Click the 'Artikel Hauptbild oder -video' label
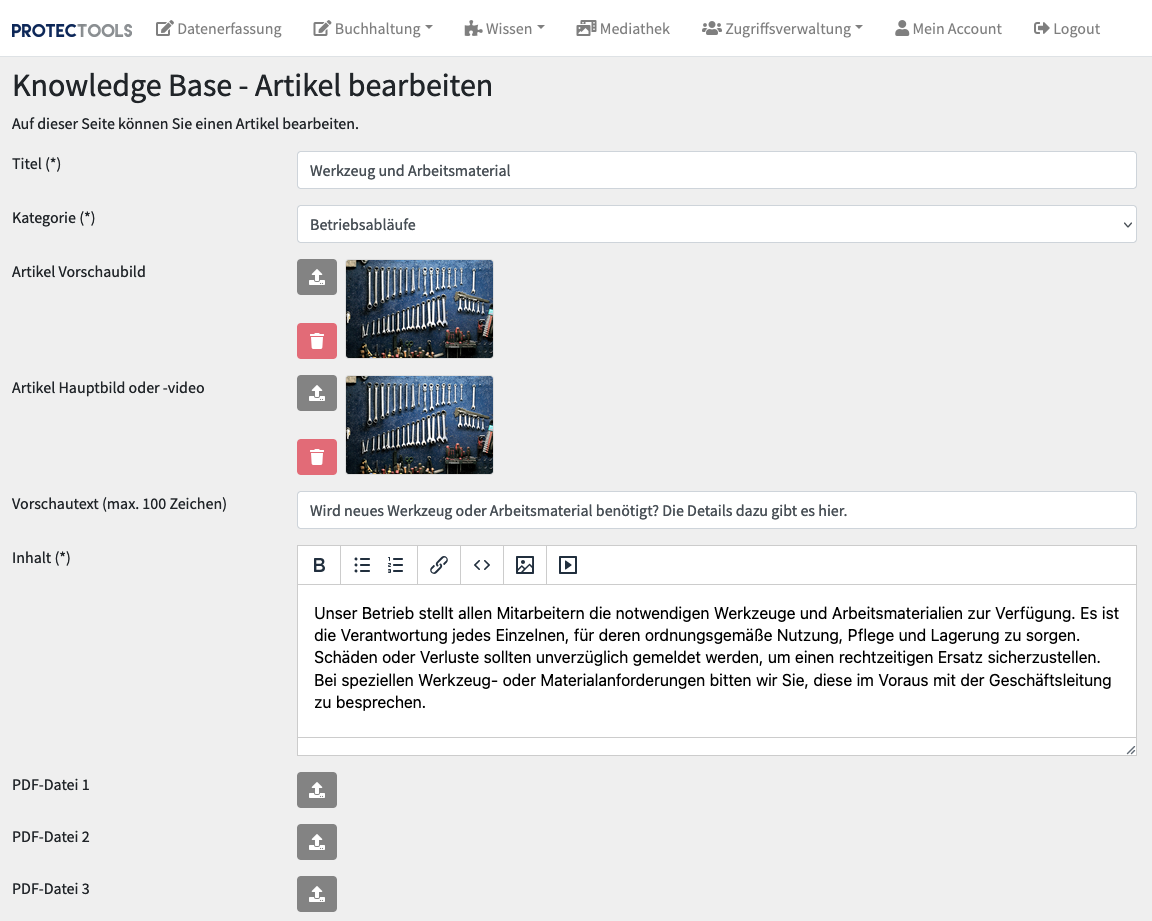 108,388
